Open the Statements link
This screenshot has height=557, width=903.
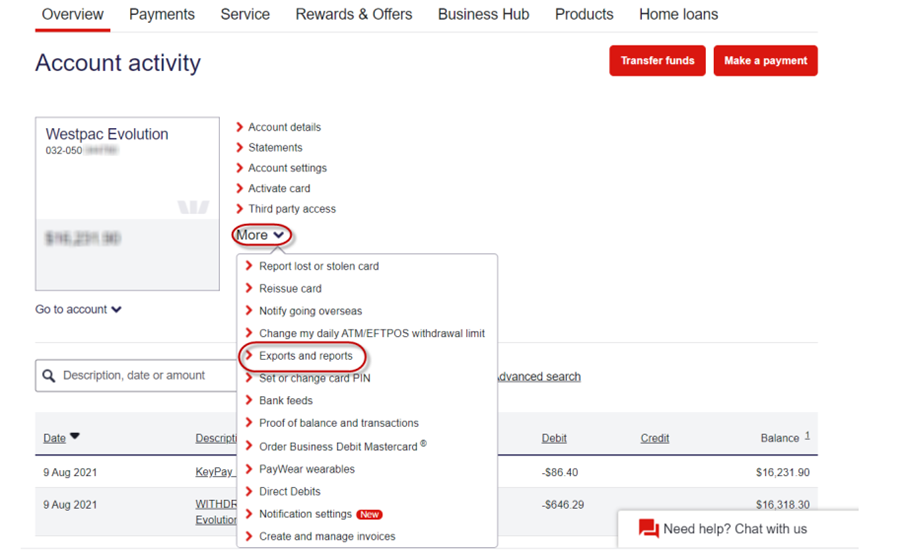[275, 148]
